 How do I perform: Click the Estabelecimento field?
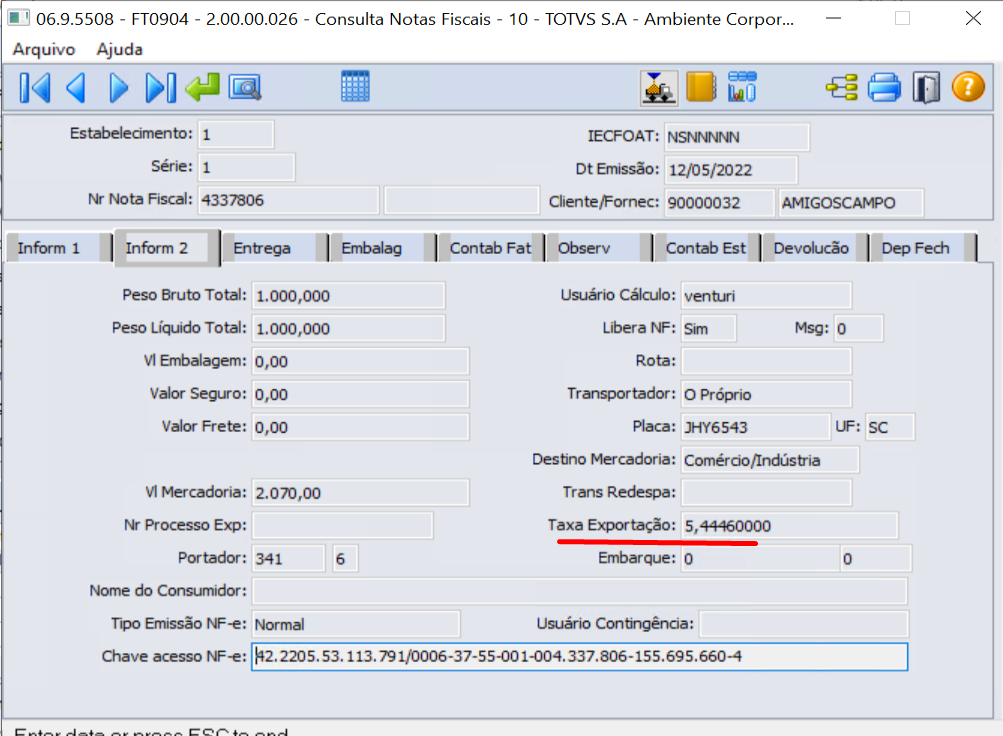coord(236,134)
